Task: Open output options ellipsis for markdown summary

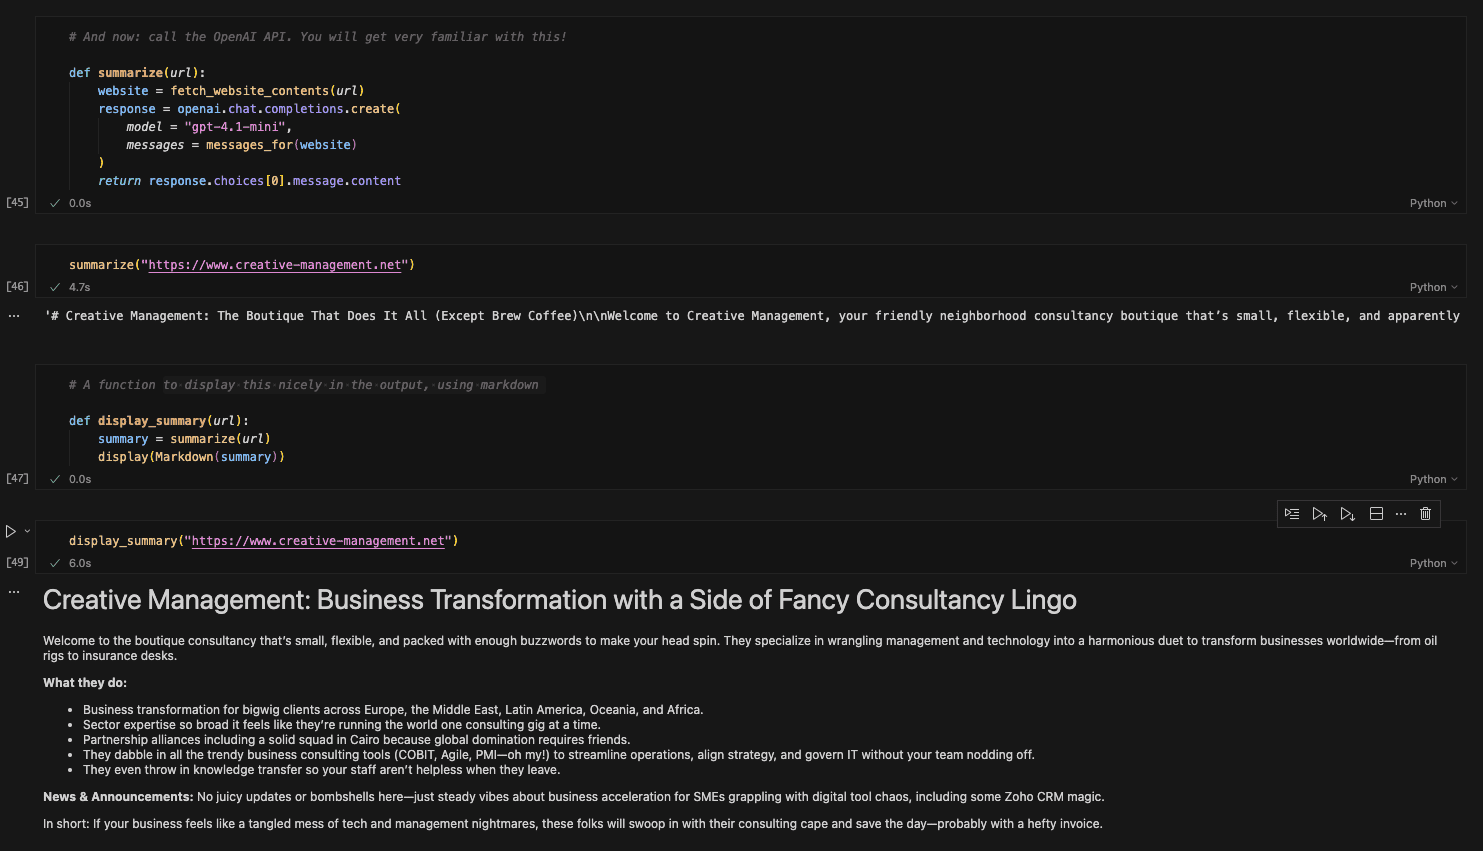Action: point(14,592)
